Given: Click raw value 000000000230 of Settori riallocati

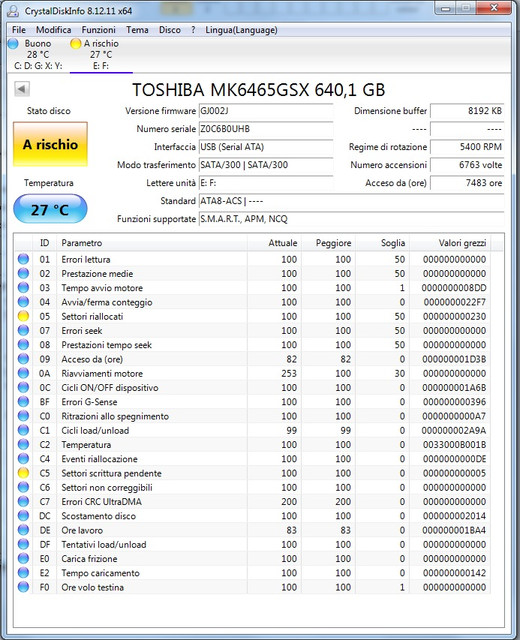Looking at the screenshot, I should pos(454,316).
